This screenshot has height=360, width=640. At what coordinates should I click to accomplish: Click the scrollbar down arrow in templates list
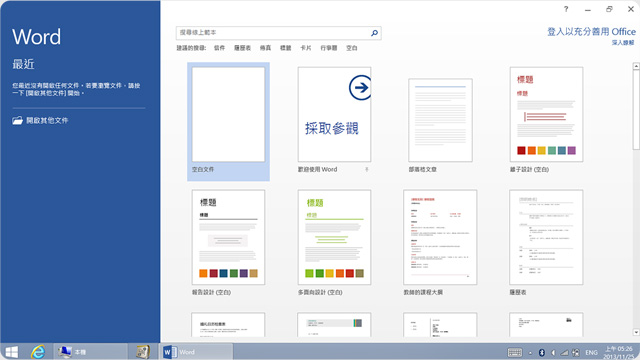coord(636,332)
